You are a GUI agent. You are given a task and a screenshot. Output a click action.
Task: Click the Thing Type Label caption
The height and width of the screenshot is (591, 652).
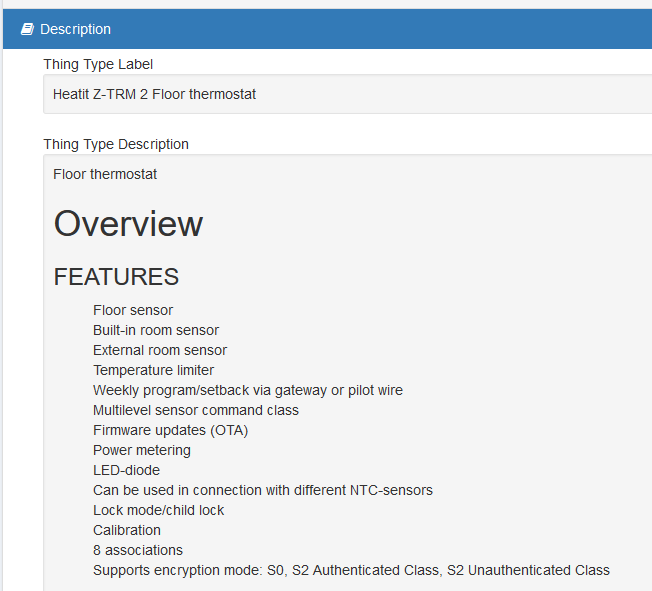98,64
